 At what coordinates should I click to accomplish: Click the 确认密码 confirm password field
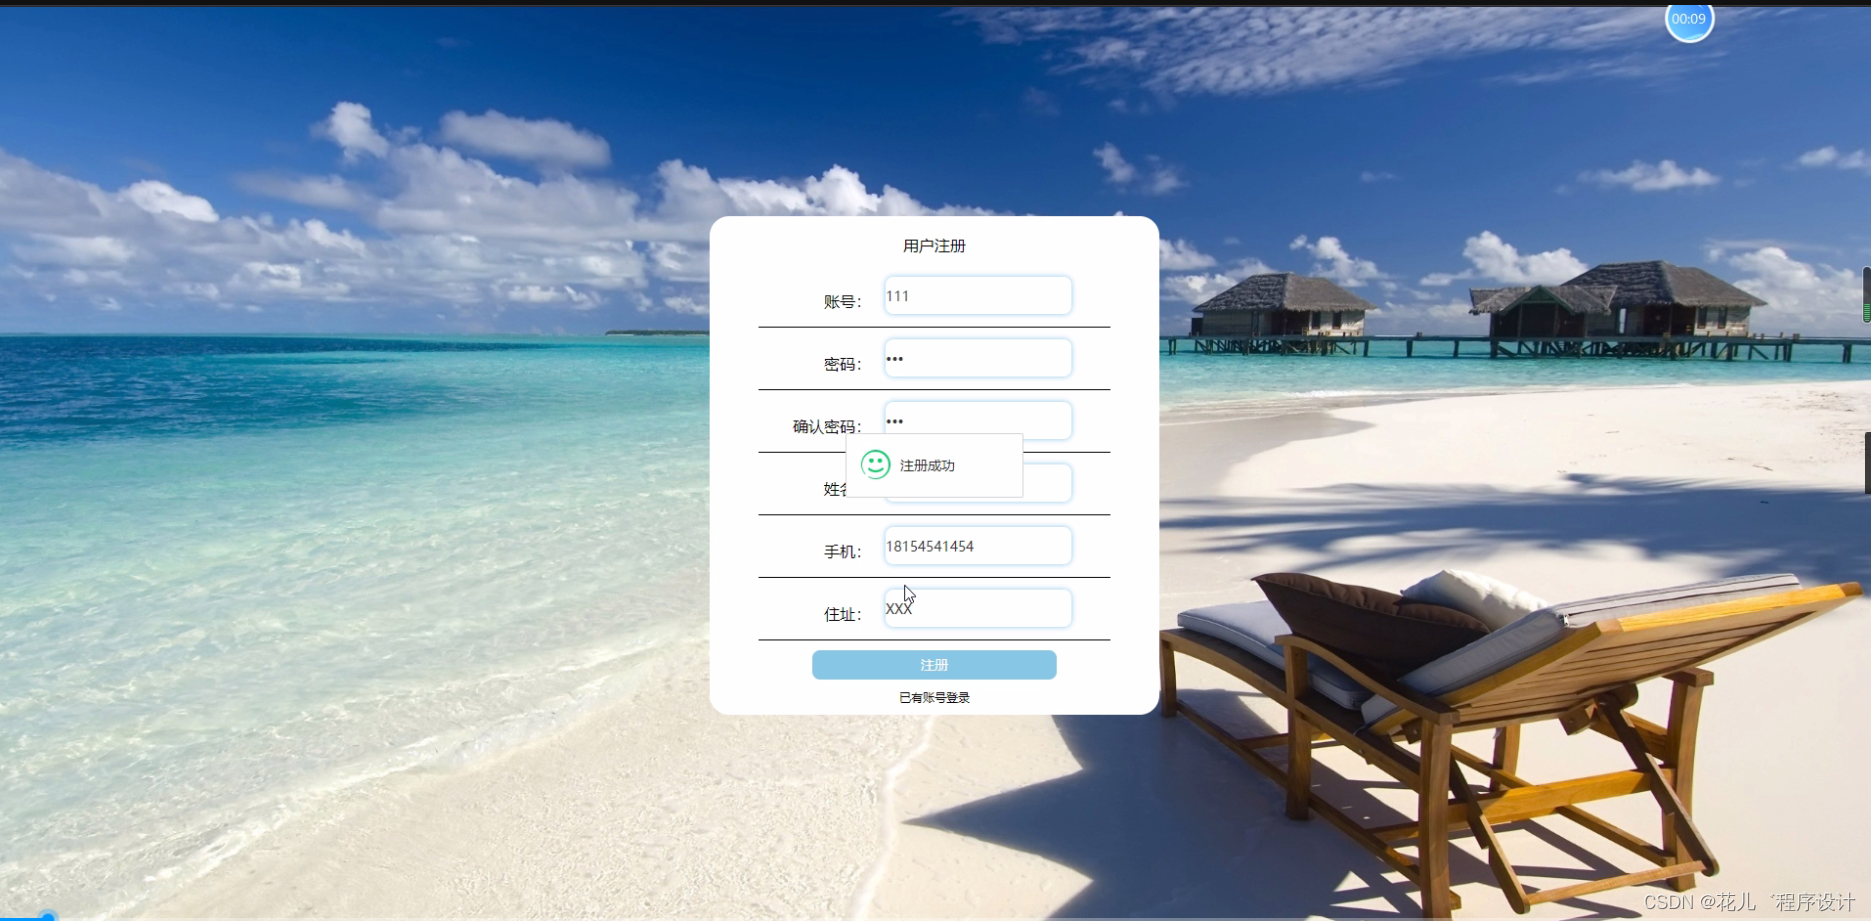[976, 420]
